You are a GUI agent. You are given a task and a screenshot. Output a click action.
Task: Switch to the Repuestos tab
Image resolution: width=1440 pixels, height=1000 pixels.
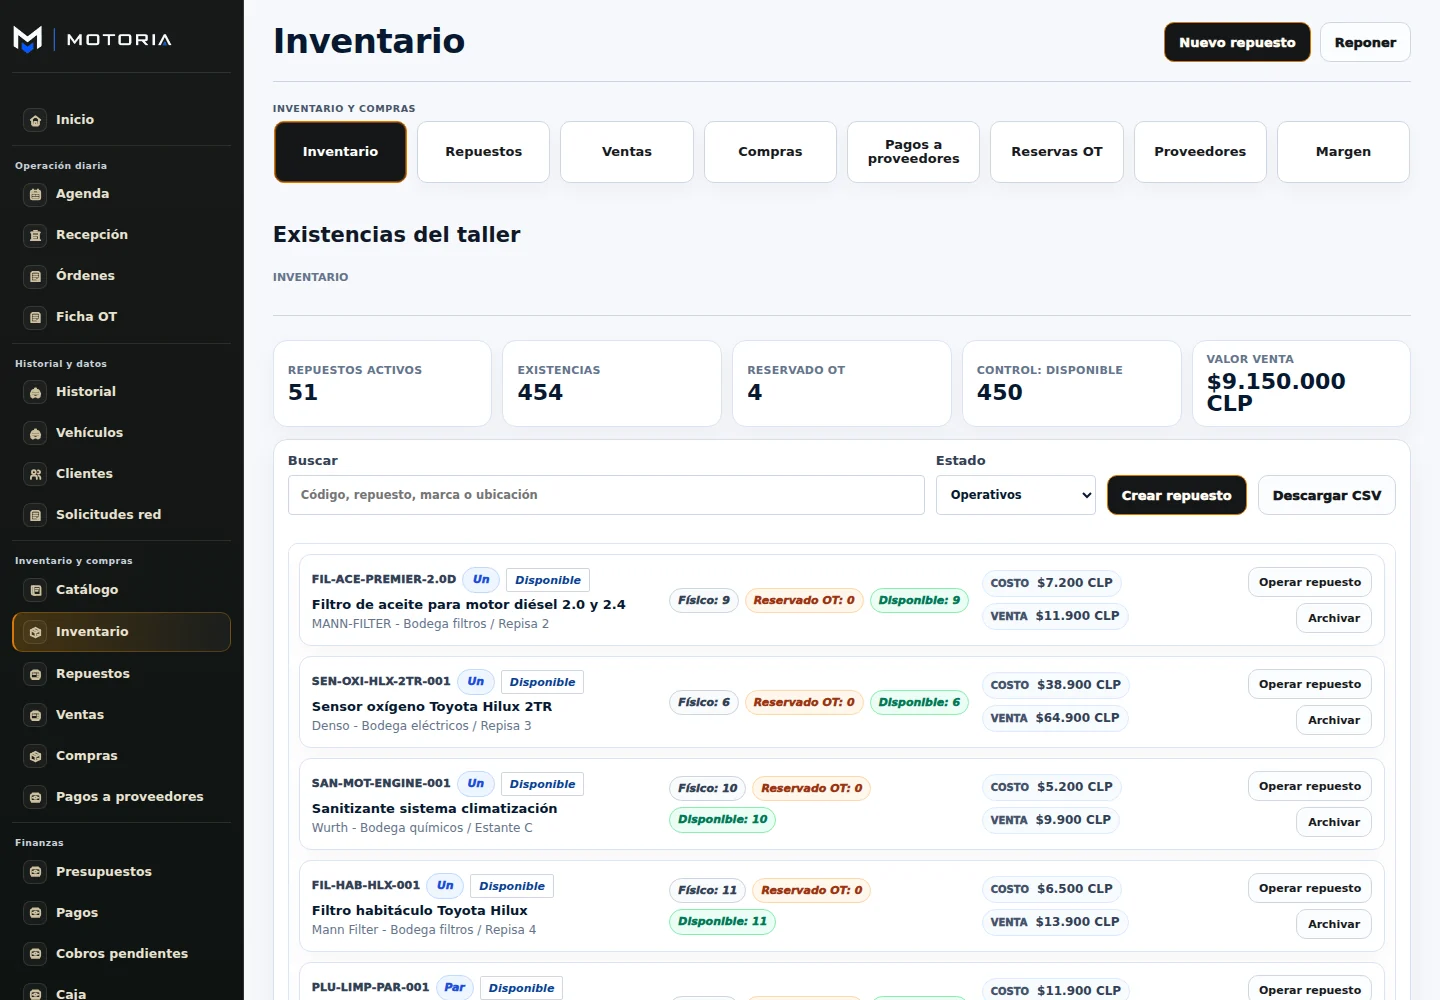pyautogui.click(x=484, y=152)
